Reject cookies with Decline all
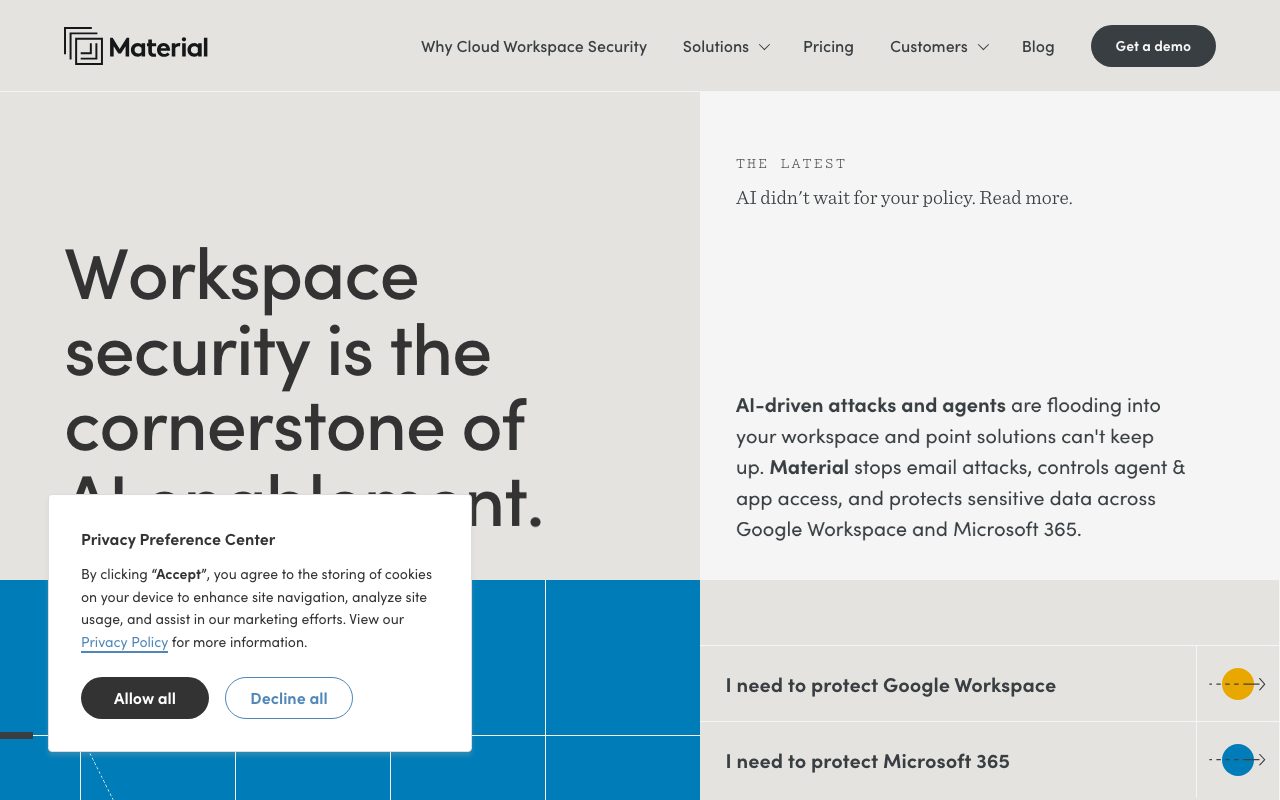The height and width of the screenshot is (800, 1280). click(x=289, y=698)
